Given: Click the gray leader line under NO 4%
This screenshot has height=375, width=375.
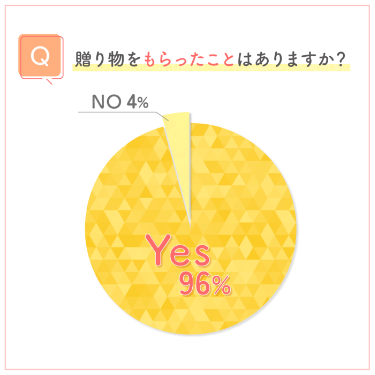Looking at the screenshot, I should [x=123, y=114].
